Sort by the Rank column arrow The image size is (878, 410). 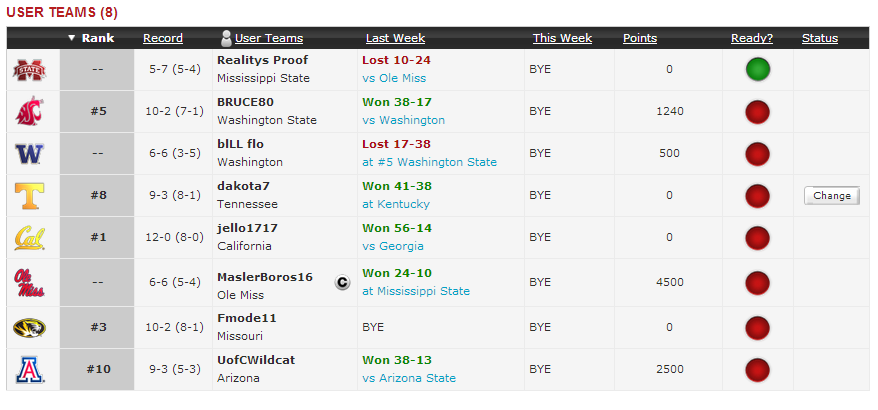click(71, 38)
